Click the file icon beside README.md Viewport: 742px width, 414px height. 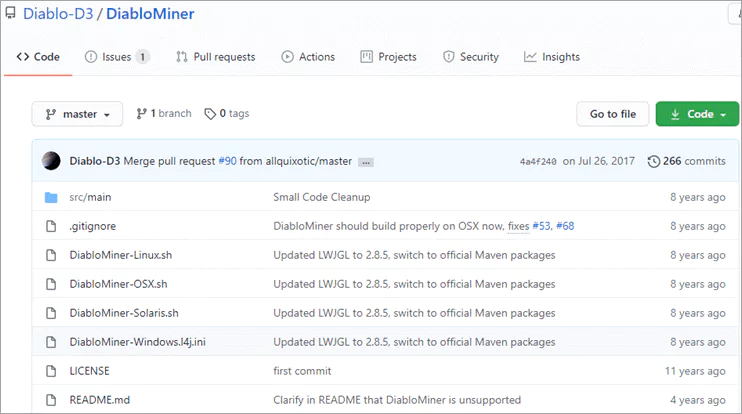pyautogui.click(x=51, y=400)
